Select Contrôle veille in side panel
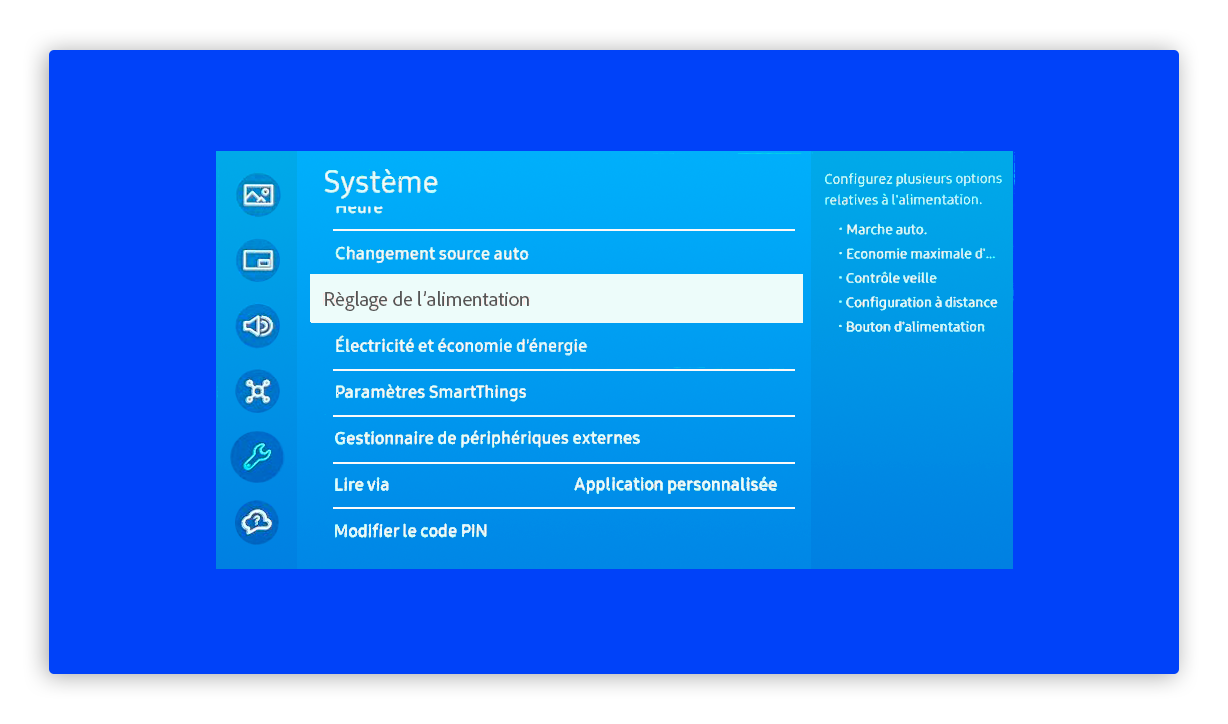1228x724 pixels. pos(891,278)
